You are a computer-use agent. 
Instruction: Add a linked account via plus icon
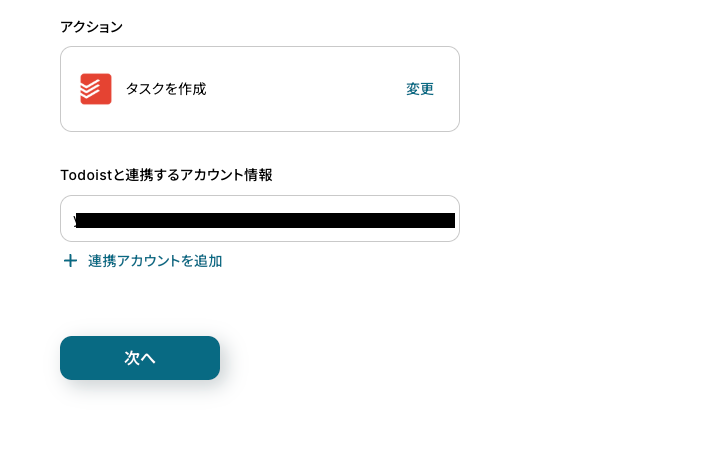pyautogui.click(x=70, y=261)
